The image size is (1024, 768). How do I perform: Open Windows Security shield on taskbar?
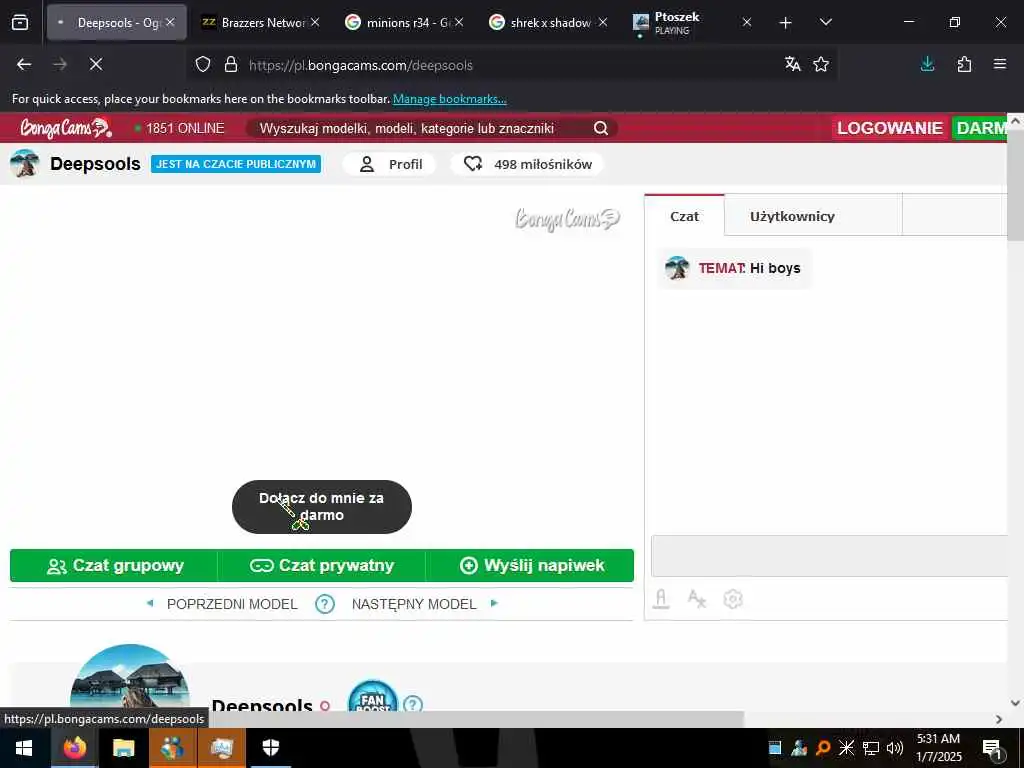[x=271, y=748]
